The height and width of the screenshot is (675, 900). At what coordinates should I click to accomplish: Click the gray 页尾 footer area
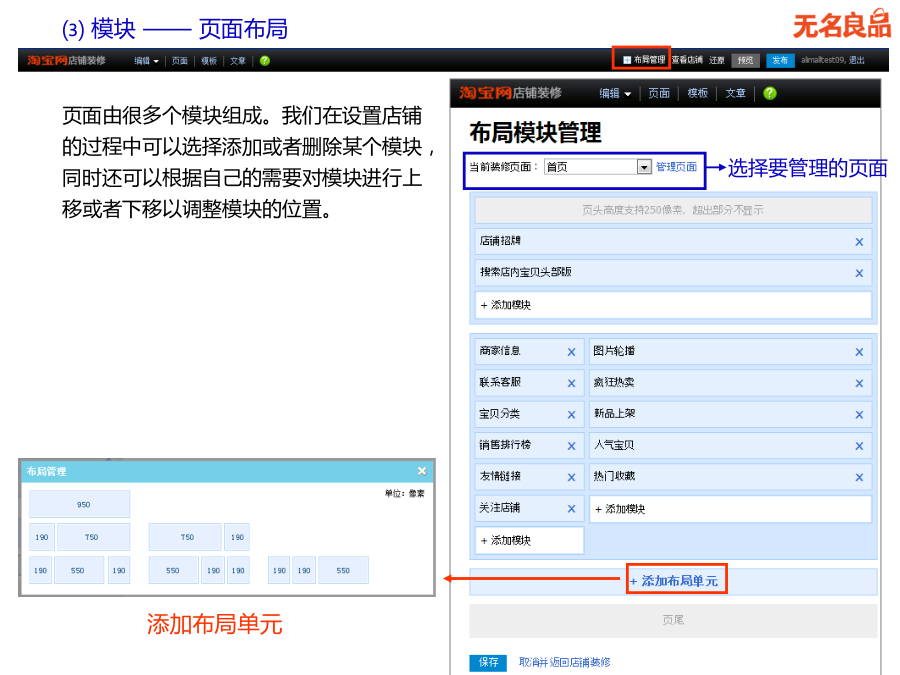(x=673, y=620)
